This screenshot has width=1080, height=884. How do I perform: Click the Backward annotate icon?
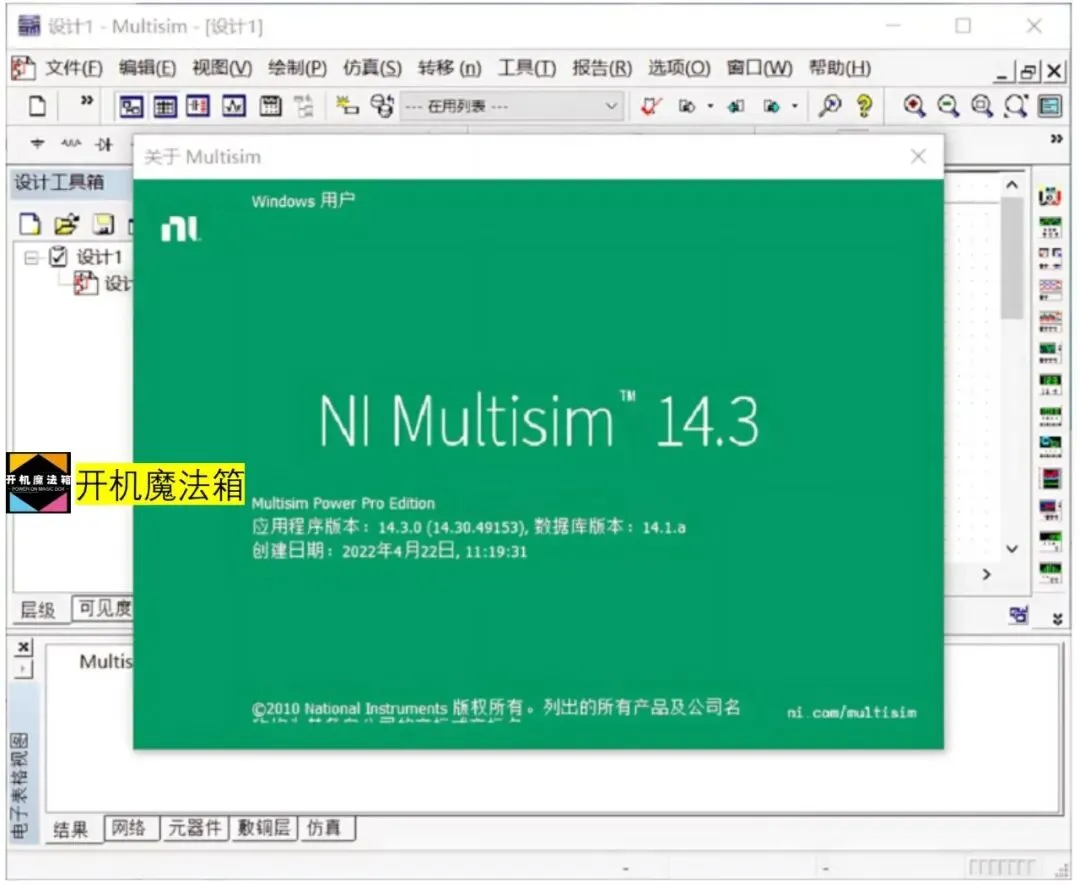[736, 106]
